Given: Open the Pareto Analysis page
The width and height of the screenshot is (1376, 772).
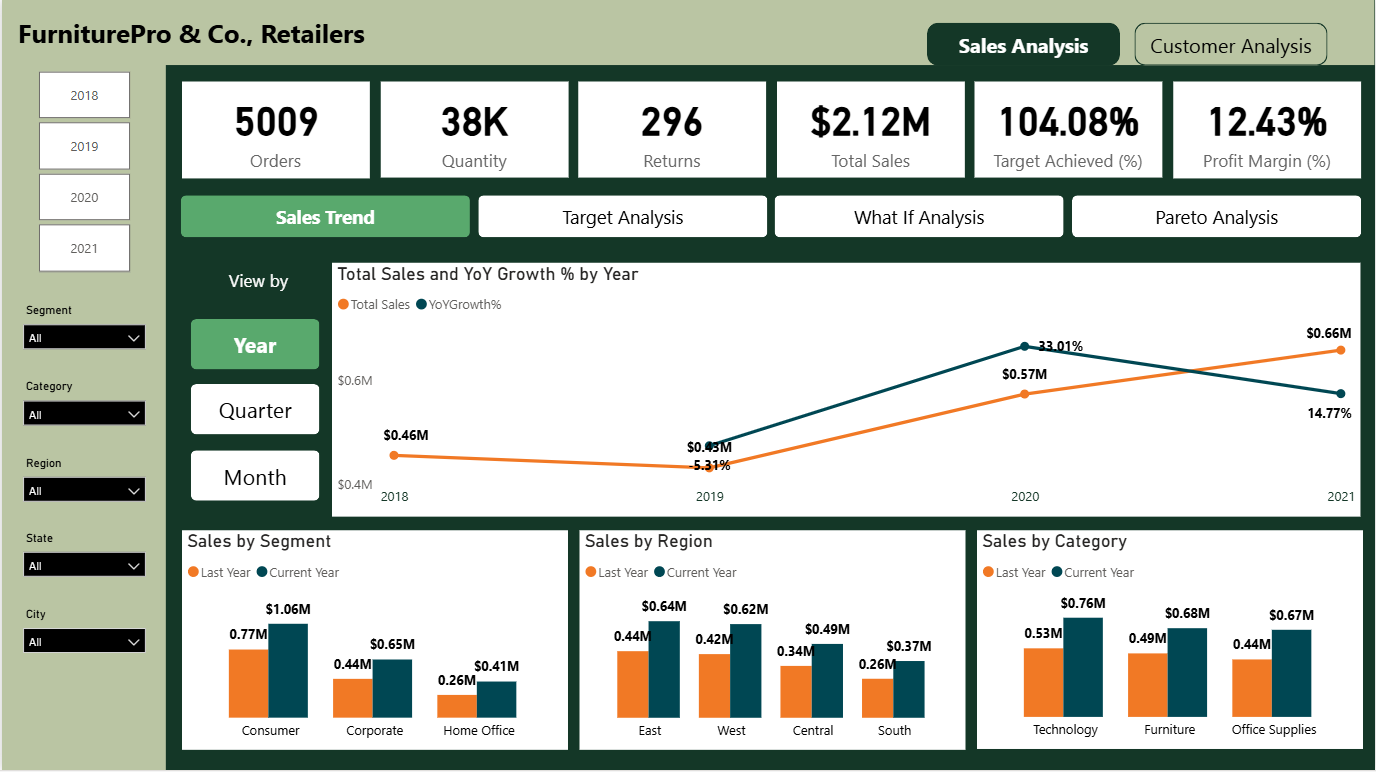Looking at the screenshot, I should [1215, 216].
